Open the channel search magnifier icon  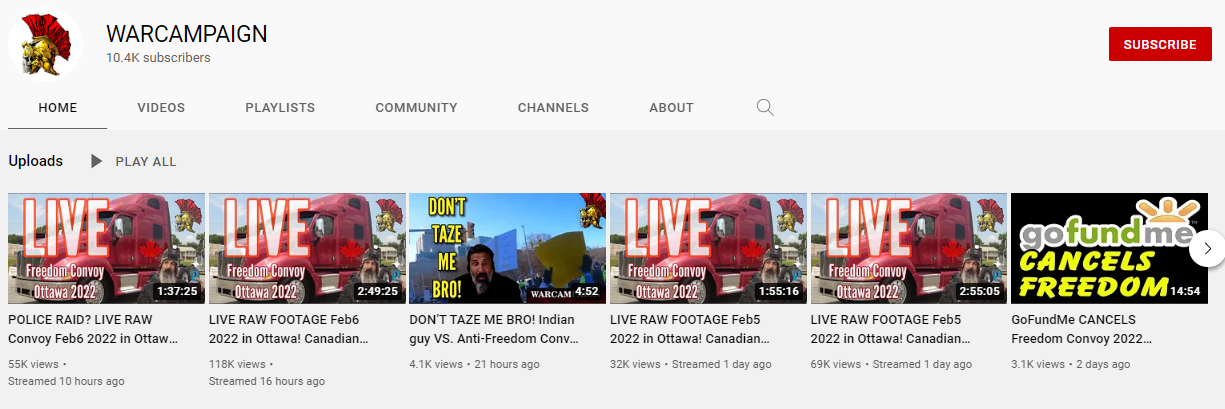click(765, 107)
